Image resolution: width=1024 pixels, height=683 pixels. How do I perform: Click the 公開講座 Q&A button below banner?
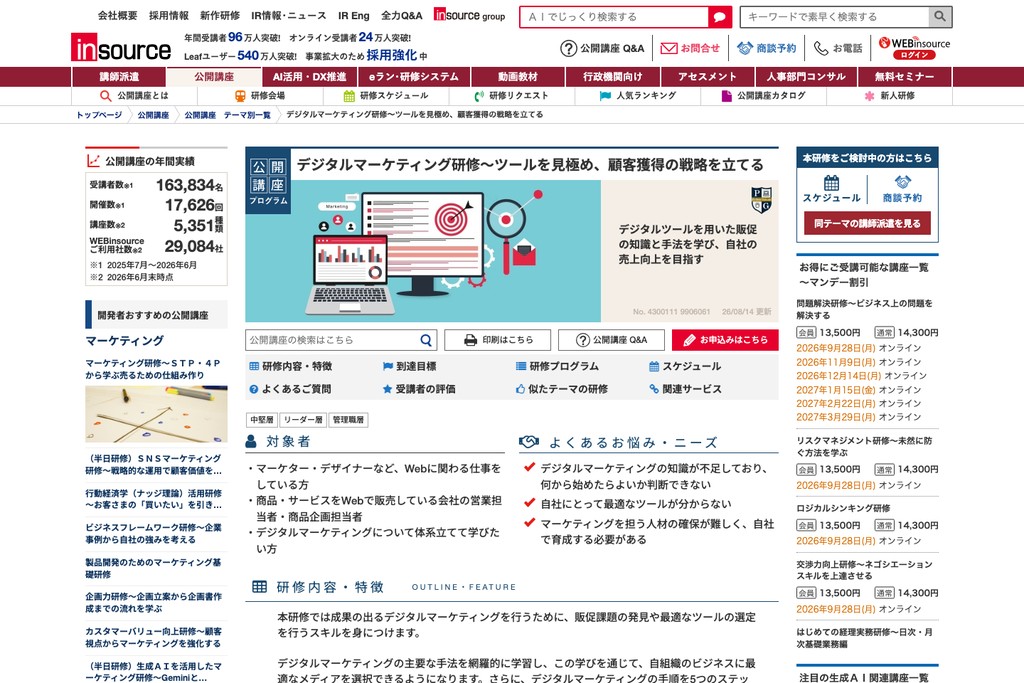[611, 340]
